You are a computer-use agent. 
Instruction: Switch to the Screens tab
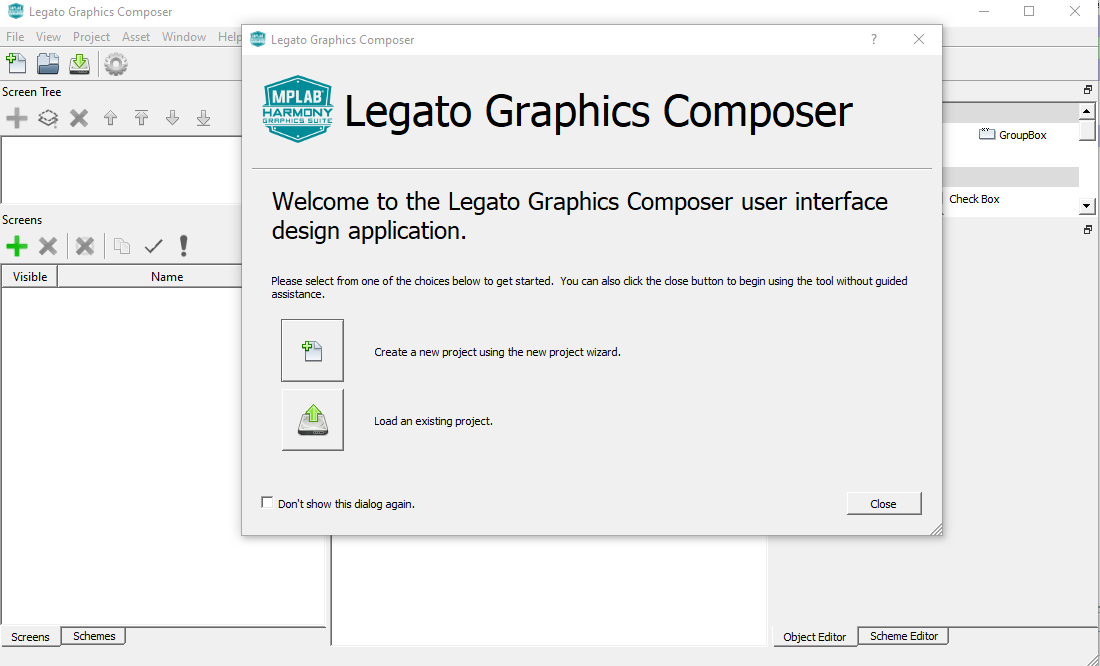[31, 637]
